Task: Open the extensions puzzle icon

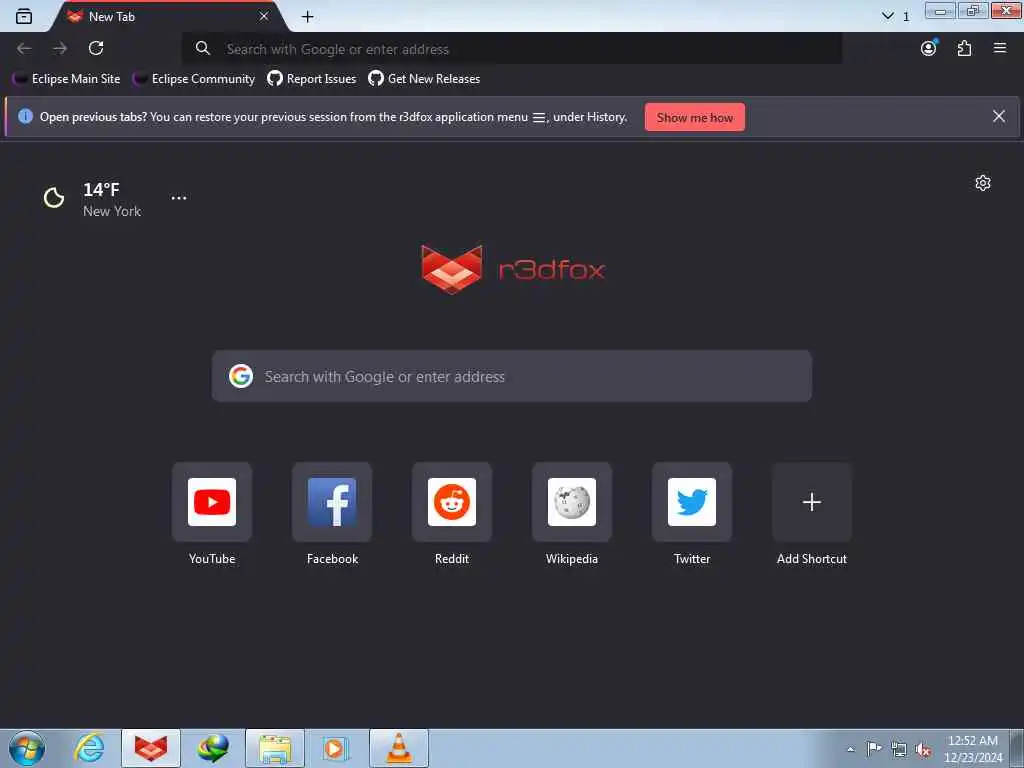Action: tap(965, 48)
